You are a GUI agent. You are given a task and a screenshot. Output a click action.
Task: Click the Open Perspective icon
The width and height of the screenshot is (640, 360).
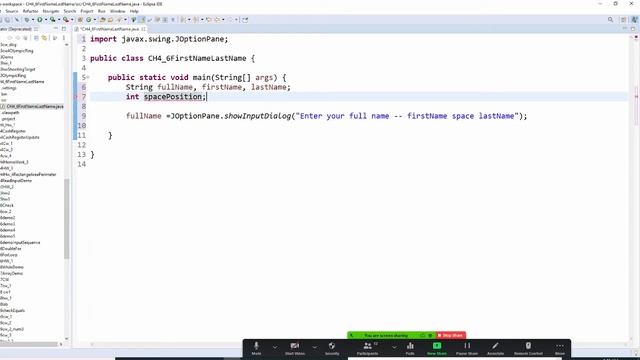click(x=624, y=20)
